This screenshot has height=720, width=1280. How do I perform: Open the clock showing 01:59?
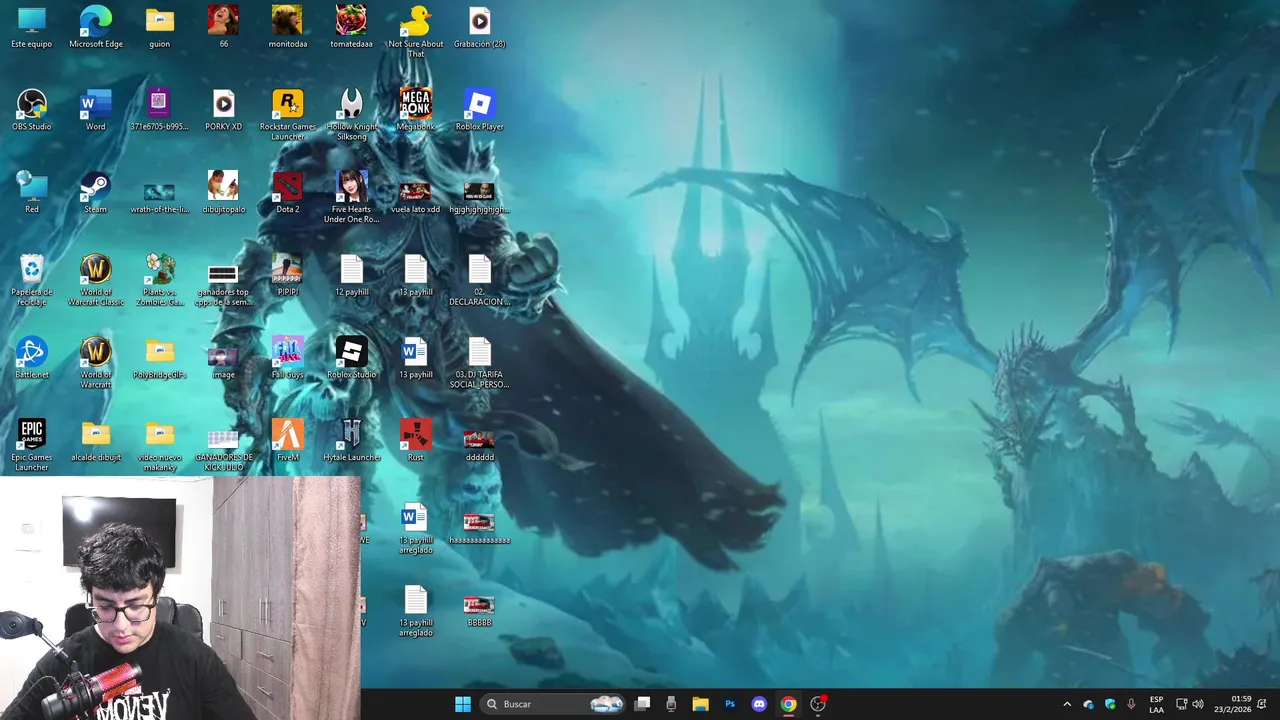pos(1232,704)
